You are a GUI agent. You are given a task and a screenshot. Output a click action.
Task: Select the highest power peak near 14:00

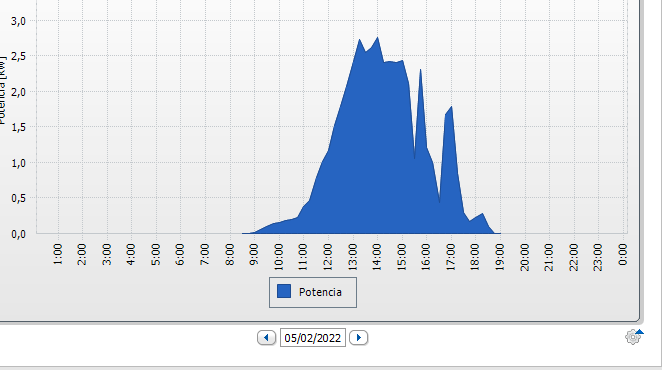pyautogui.click(x=377, y=38)
